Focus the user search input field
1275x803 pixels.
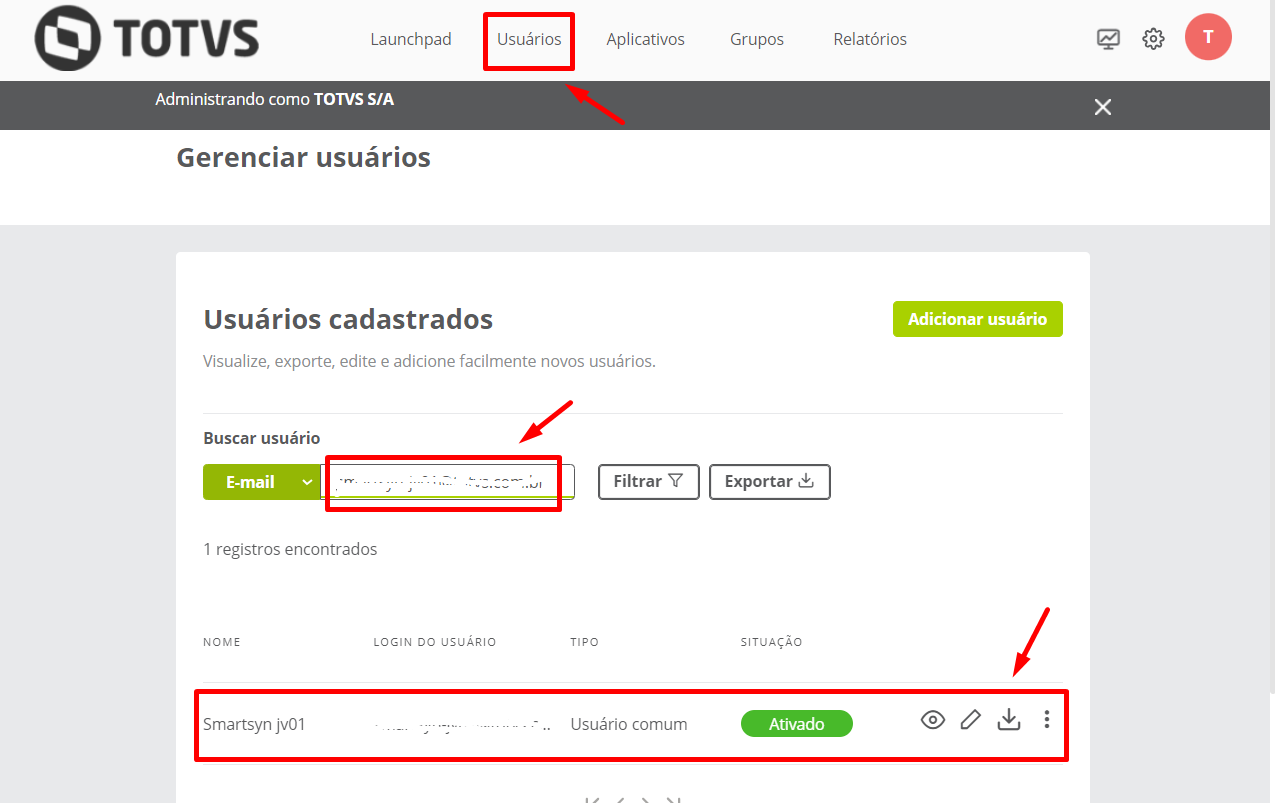(447, 482)
